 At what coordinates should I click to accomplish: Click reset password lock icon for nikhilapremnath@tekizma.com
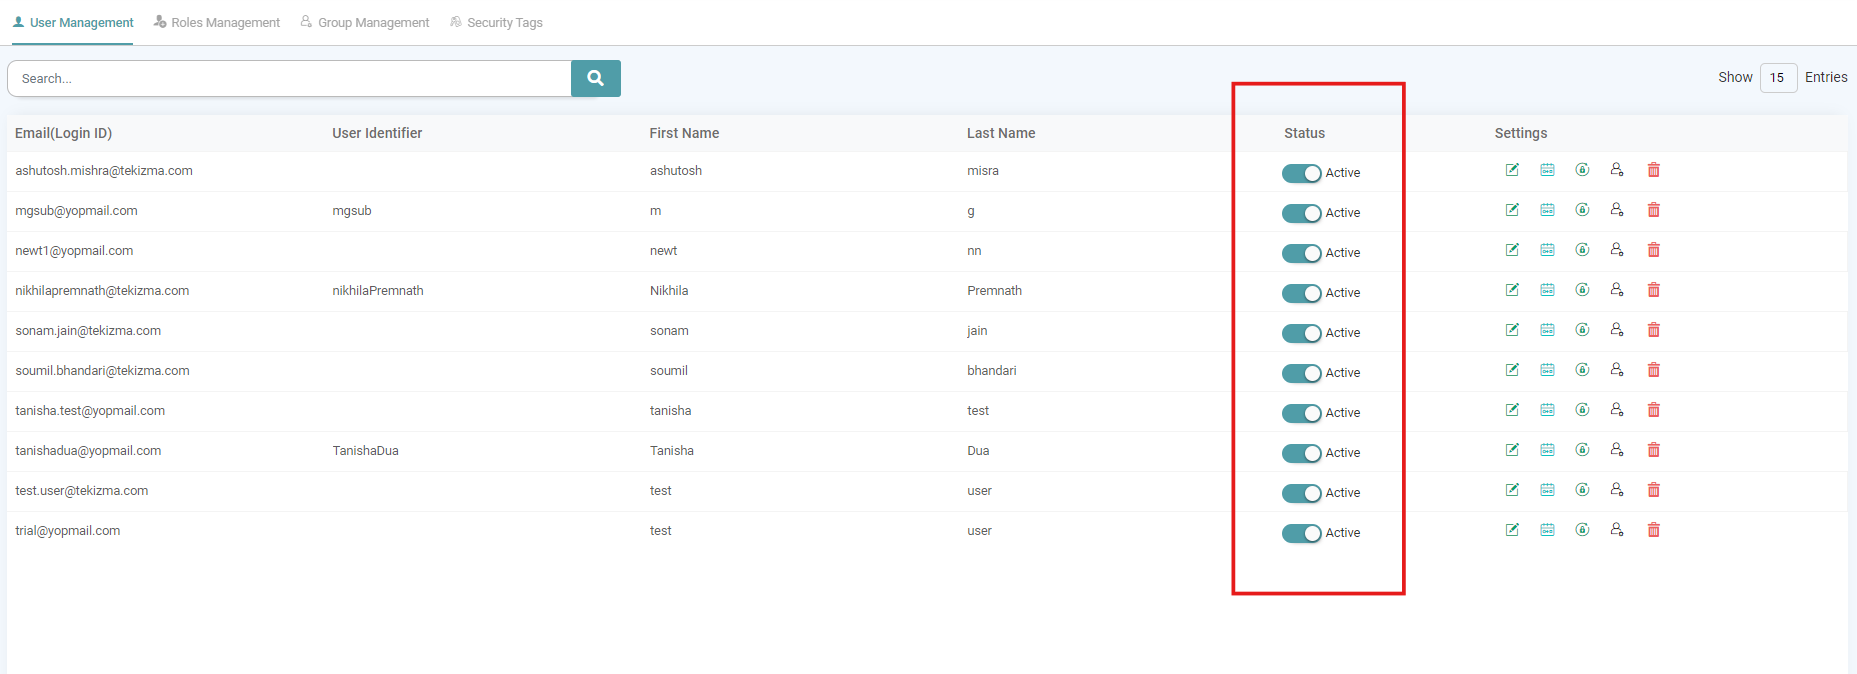point(1582,290)
